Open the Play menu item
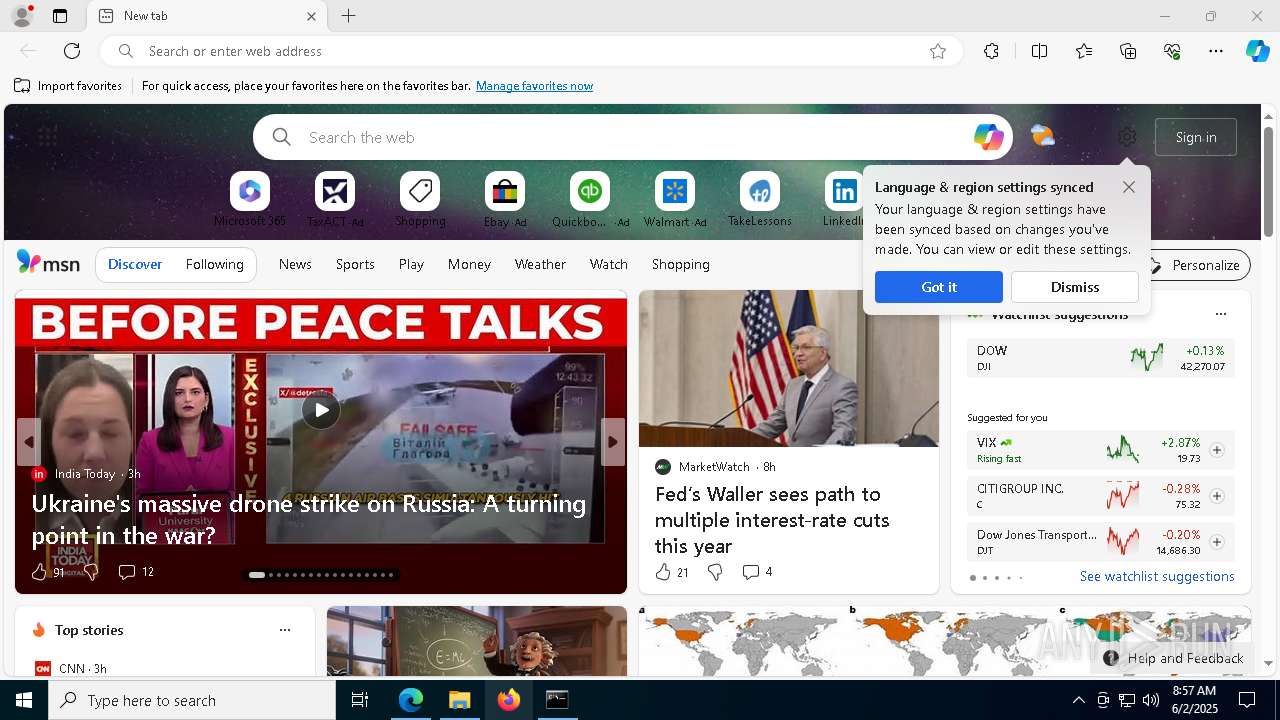 [x=411, y=264]
